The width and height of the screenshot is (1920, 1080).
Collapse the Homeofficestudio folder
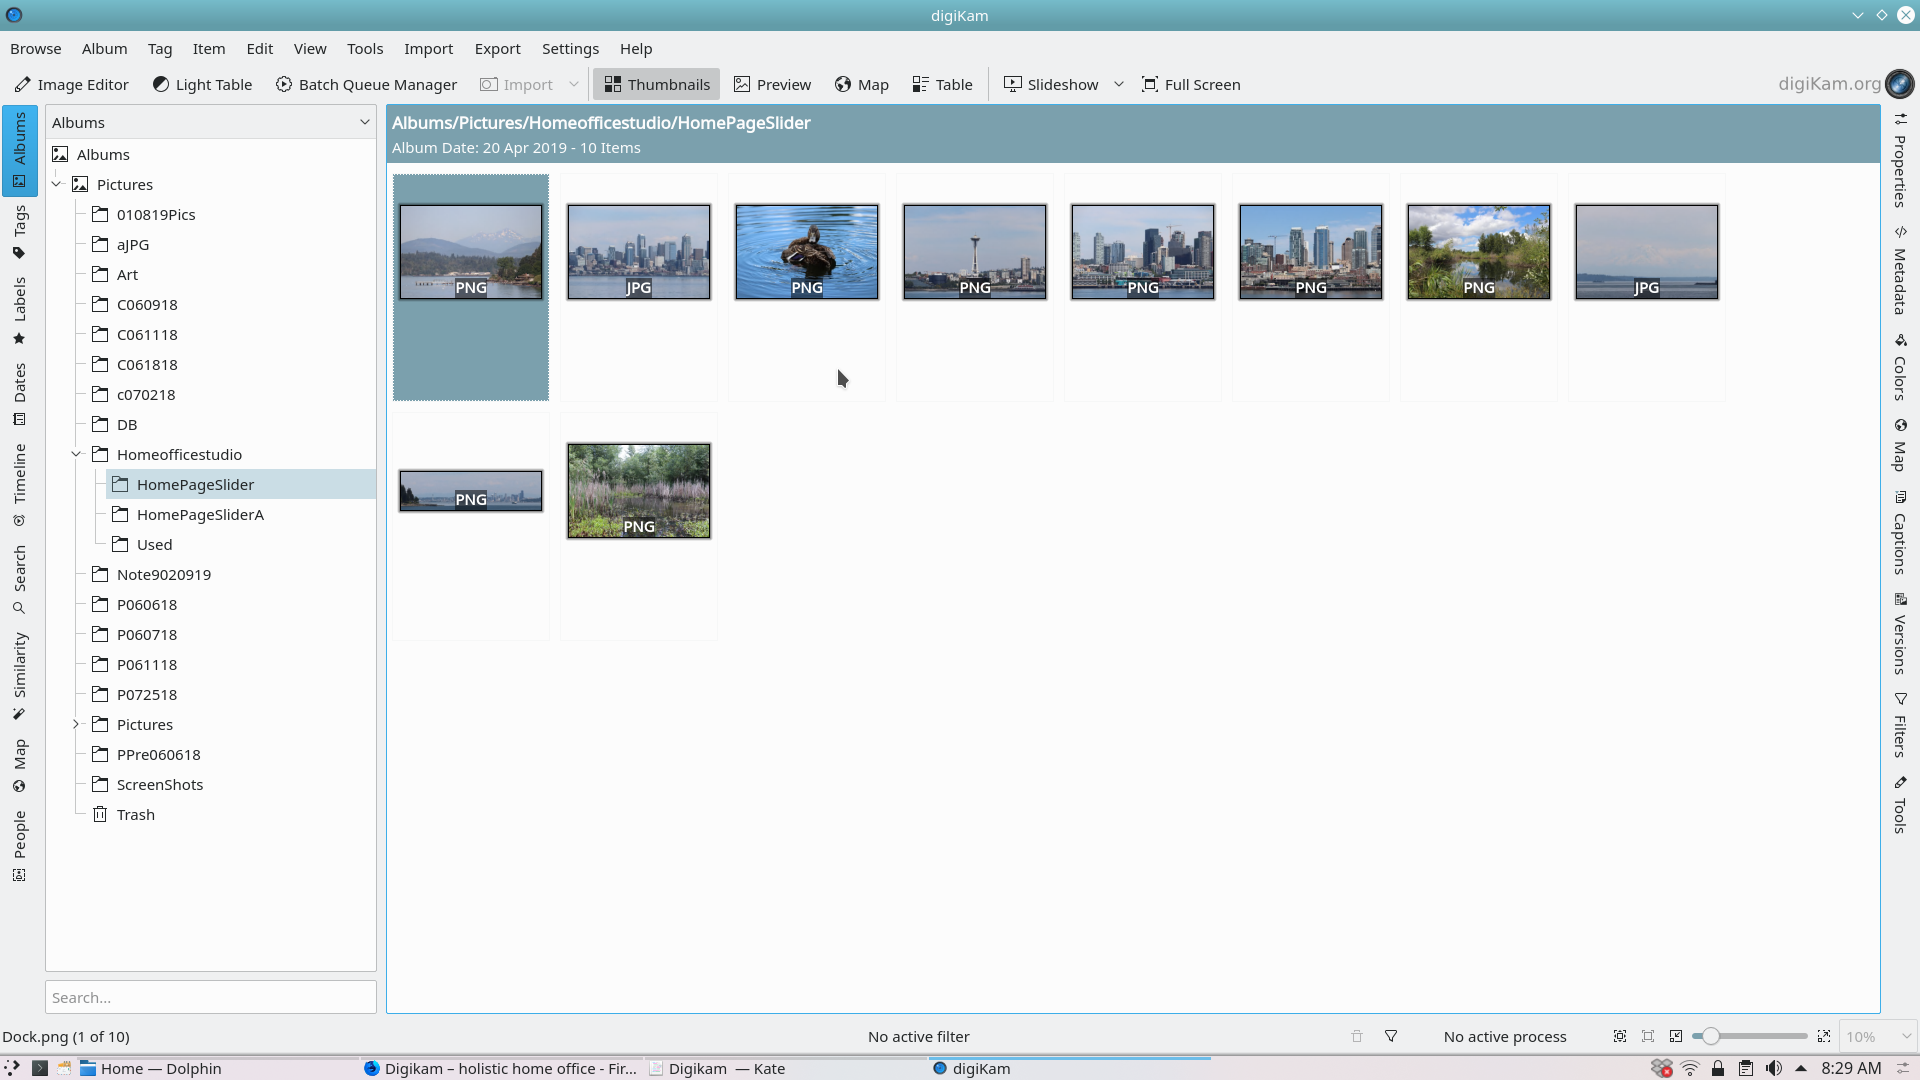click(x=76, y=454)
